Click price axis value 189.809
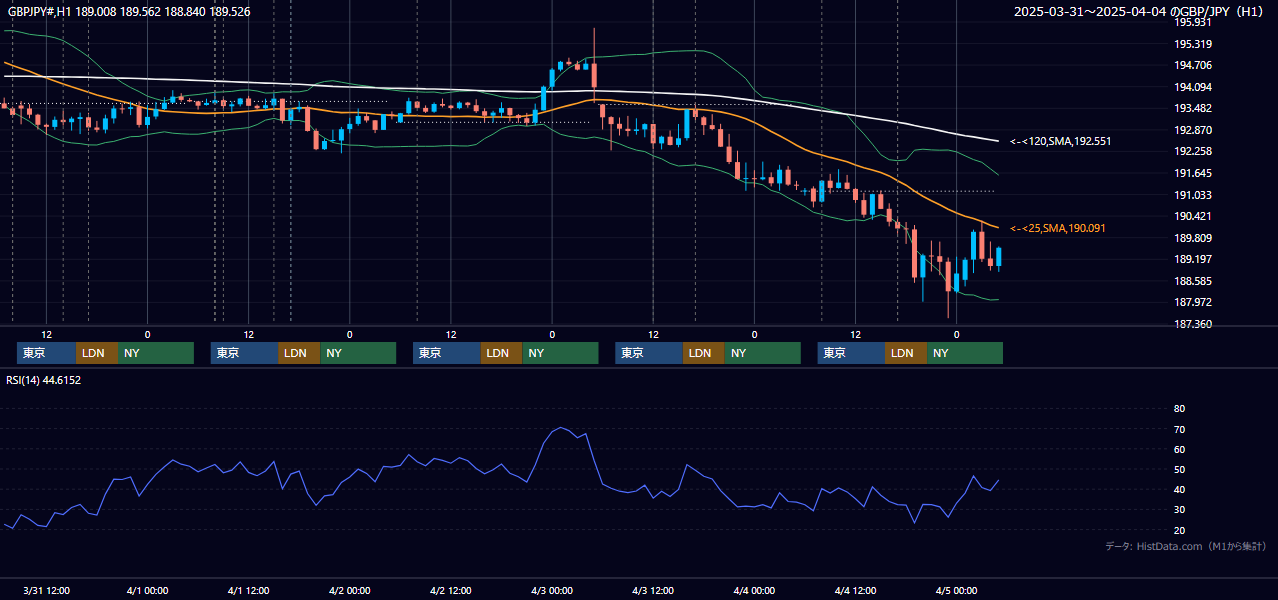Screen dimensions: 1278x600 click(x=1193, y=238)
